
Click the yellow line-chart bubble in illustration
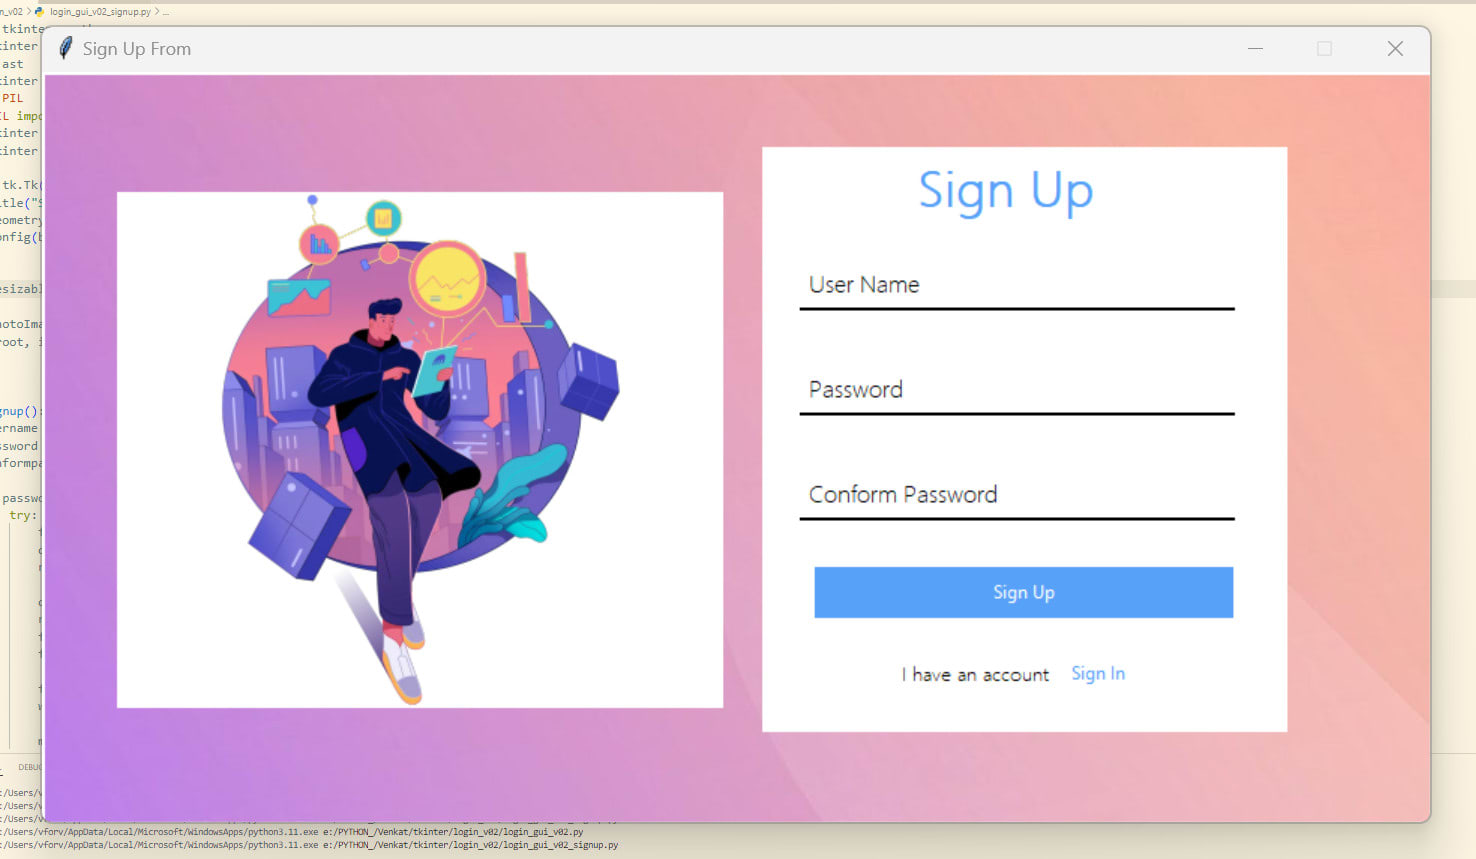447,279
